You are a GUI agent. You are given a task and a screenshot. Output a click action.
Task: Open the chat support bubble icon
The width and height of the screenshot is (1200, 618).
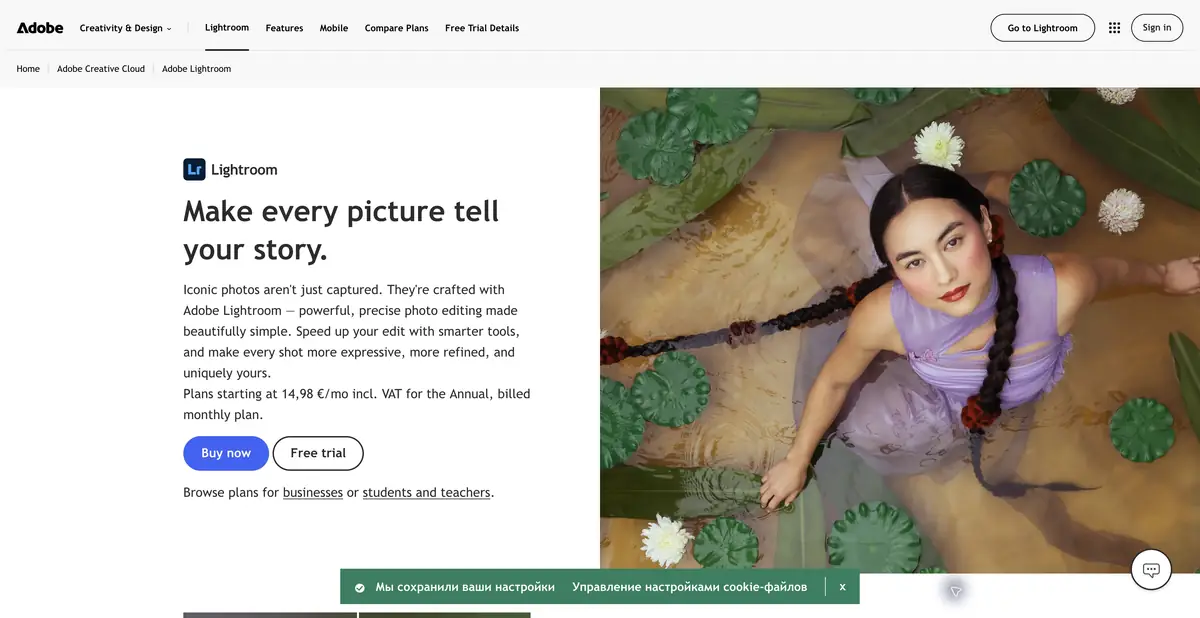click(1151, 570)
